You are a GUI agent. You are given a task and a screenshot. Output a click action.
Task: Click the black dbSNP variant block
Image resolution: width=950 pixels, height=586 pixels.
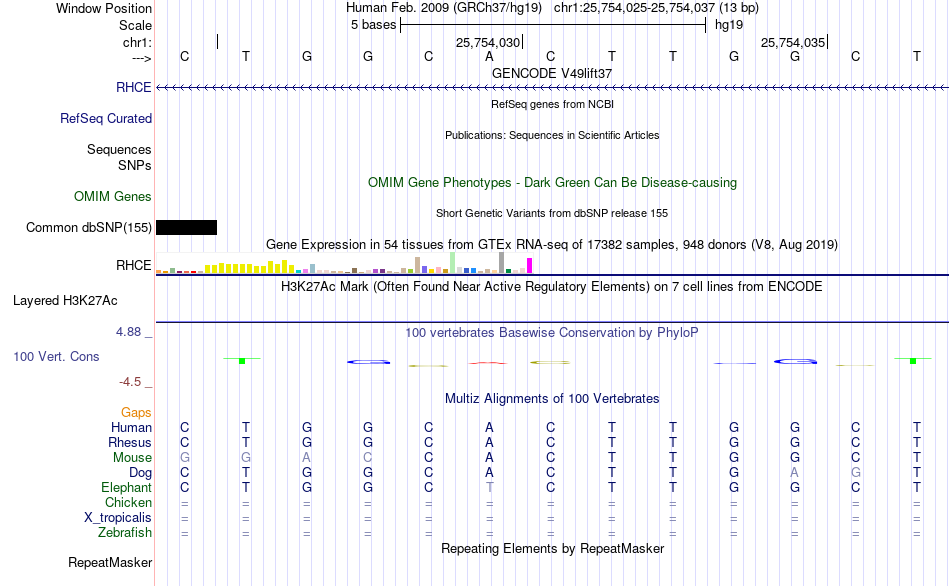click(186, 227)
